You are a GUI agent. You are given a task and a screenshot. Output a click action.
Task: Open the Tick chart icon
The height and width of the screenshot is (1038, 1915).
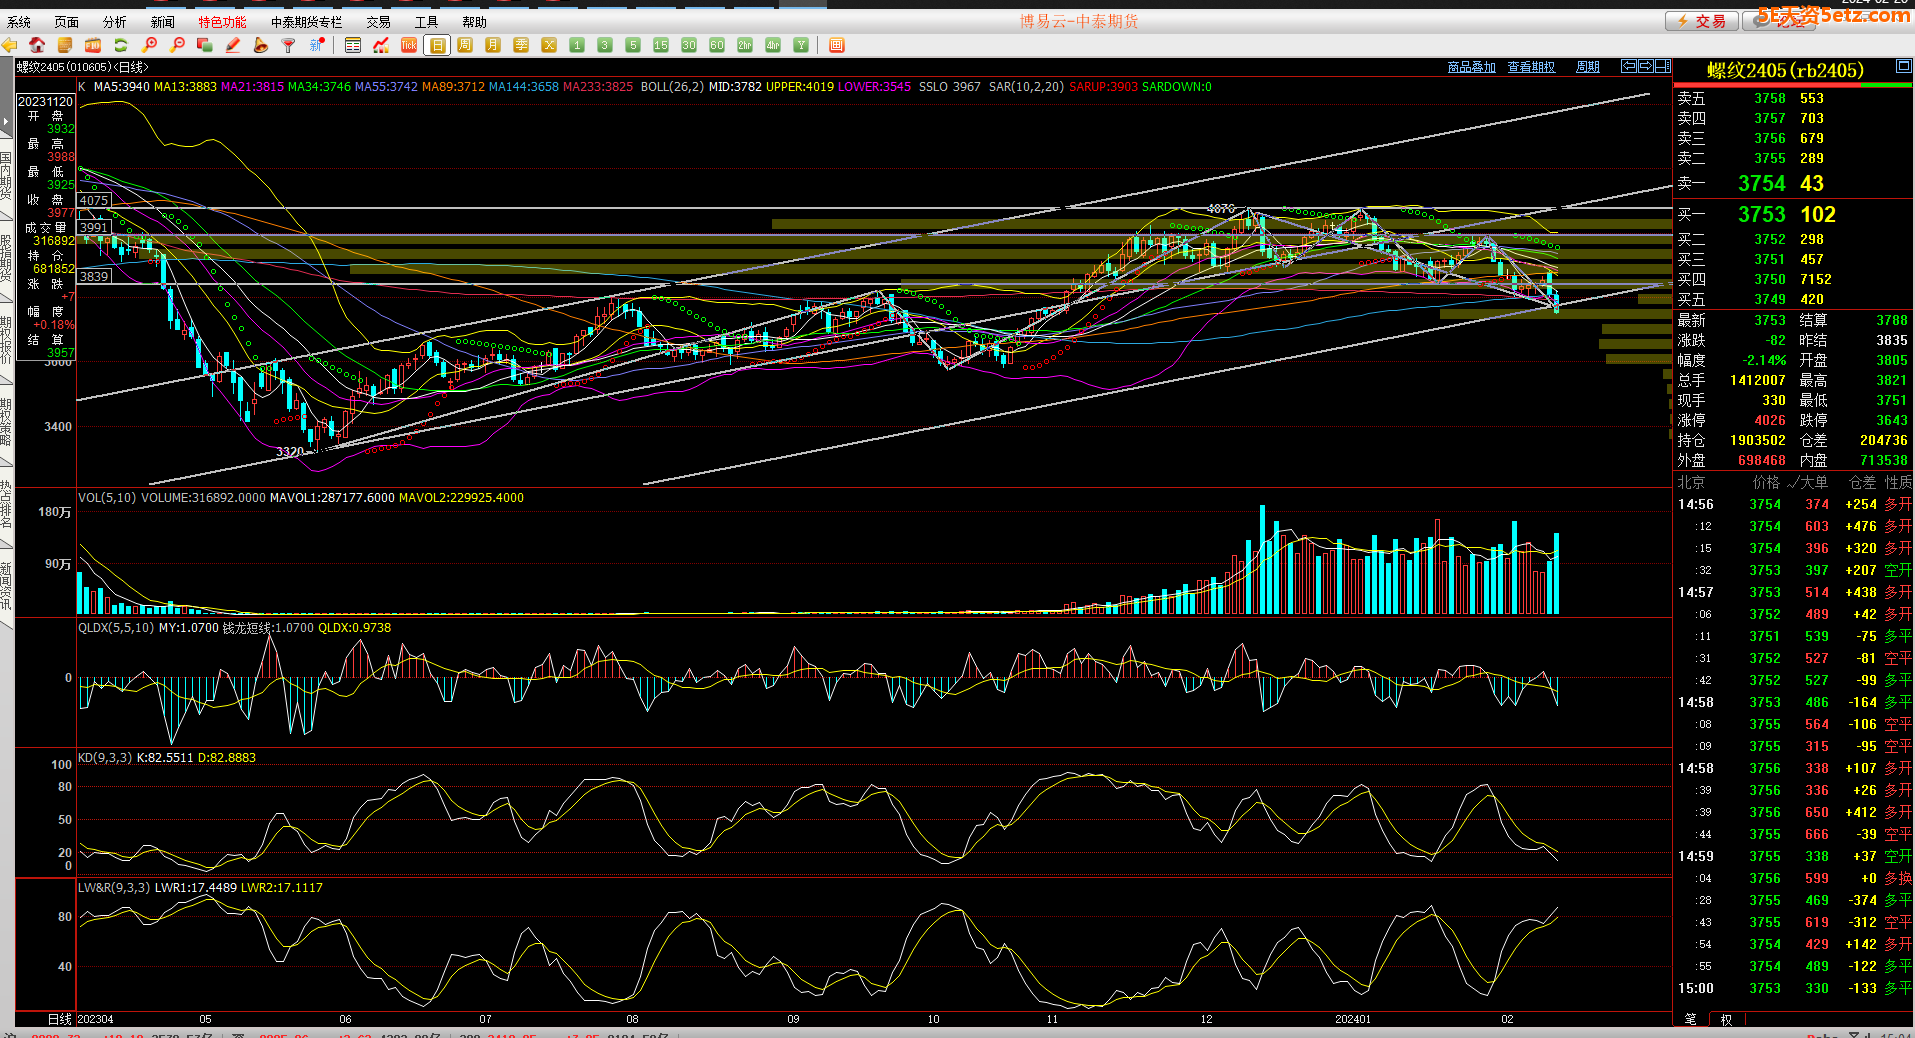pyautogui.click(x=409, y=45)
